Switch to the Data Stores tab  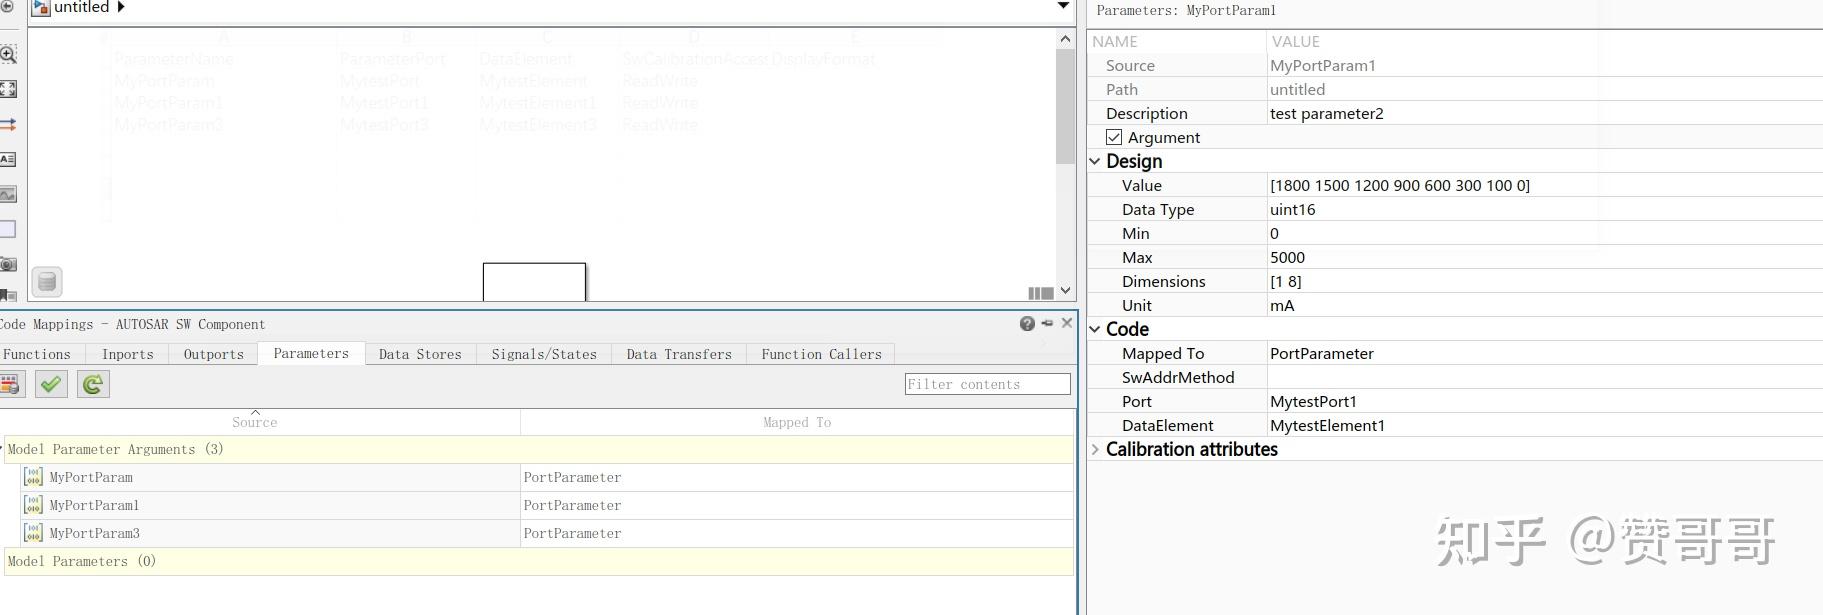coord(420,354)
